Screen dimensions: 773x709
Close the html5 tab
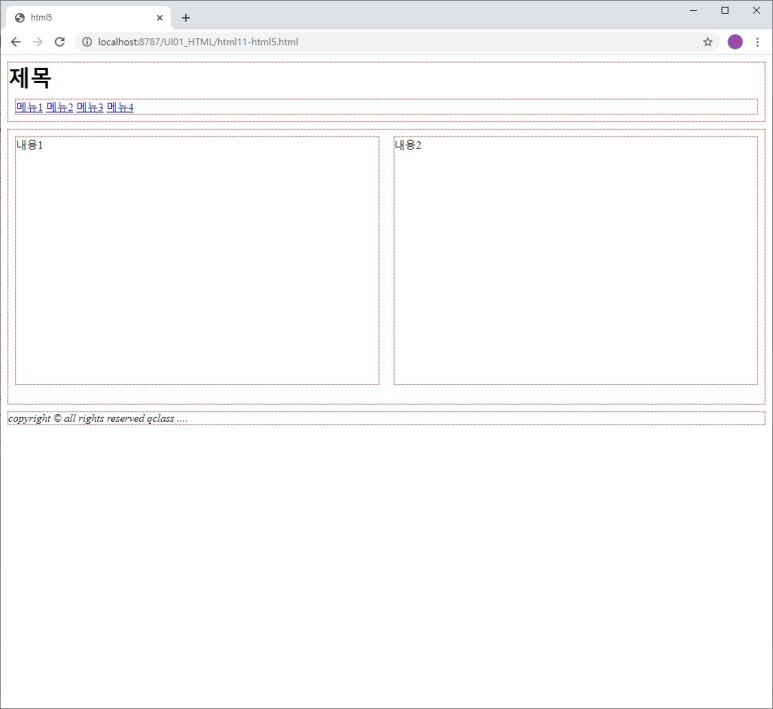[x=159, y=18]
